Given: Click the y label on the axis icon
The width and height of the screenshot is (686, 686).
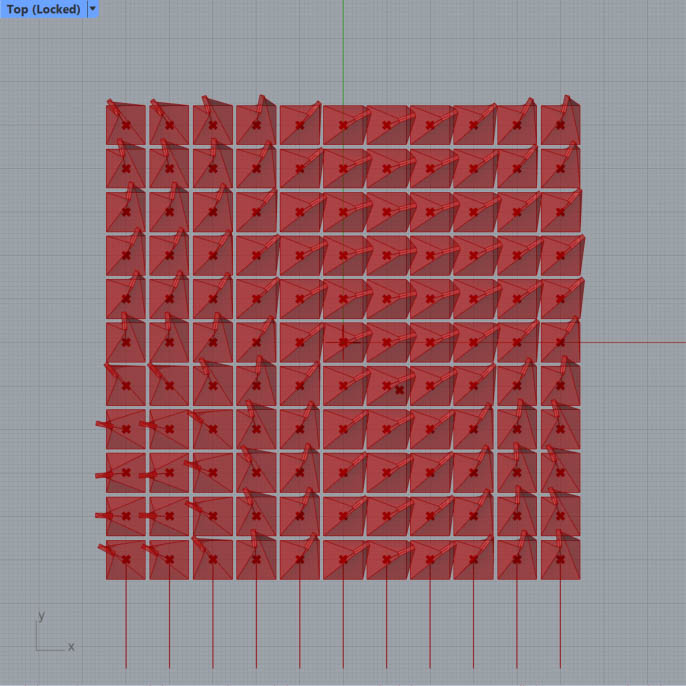Looking at the screenshot, I should tap(41, 615).
